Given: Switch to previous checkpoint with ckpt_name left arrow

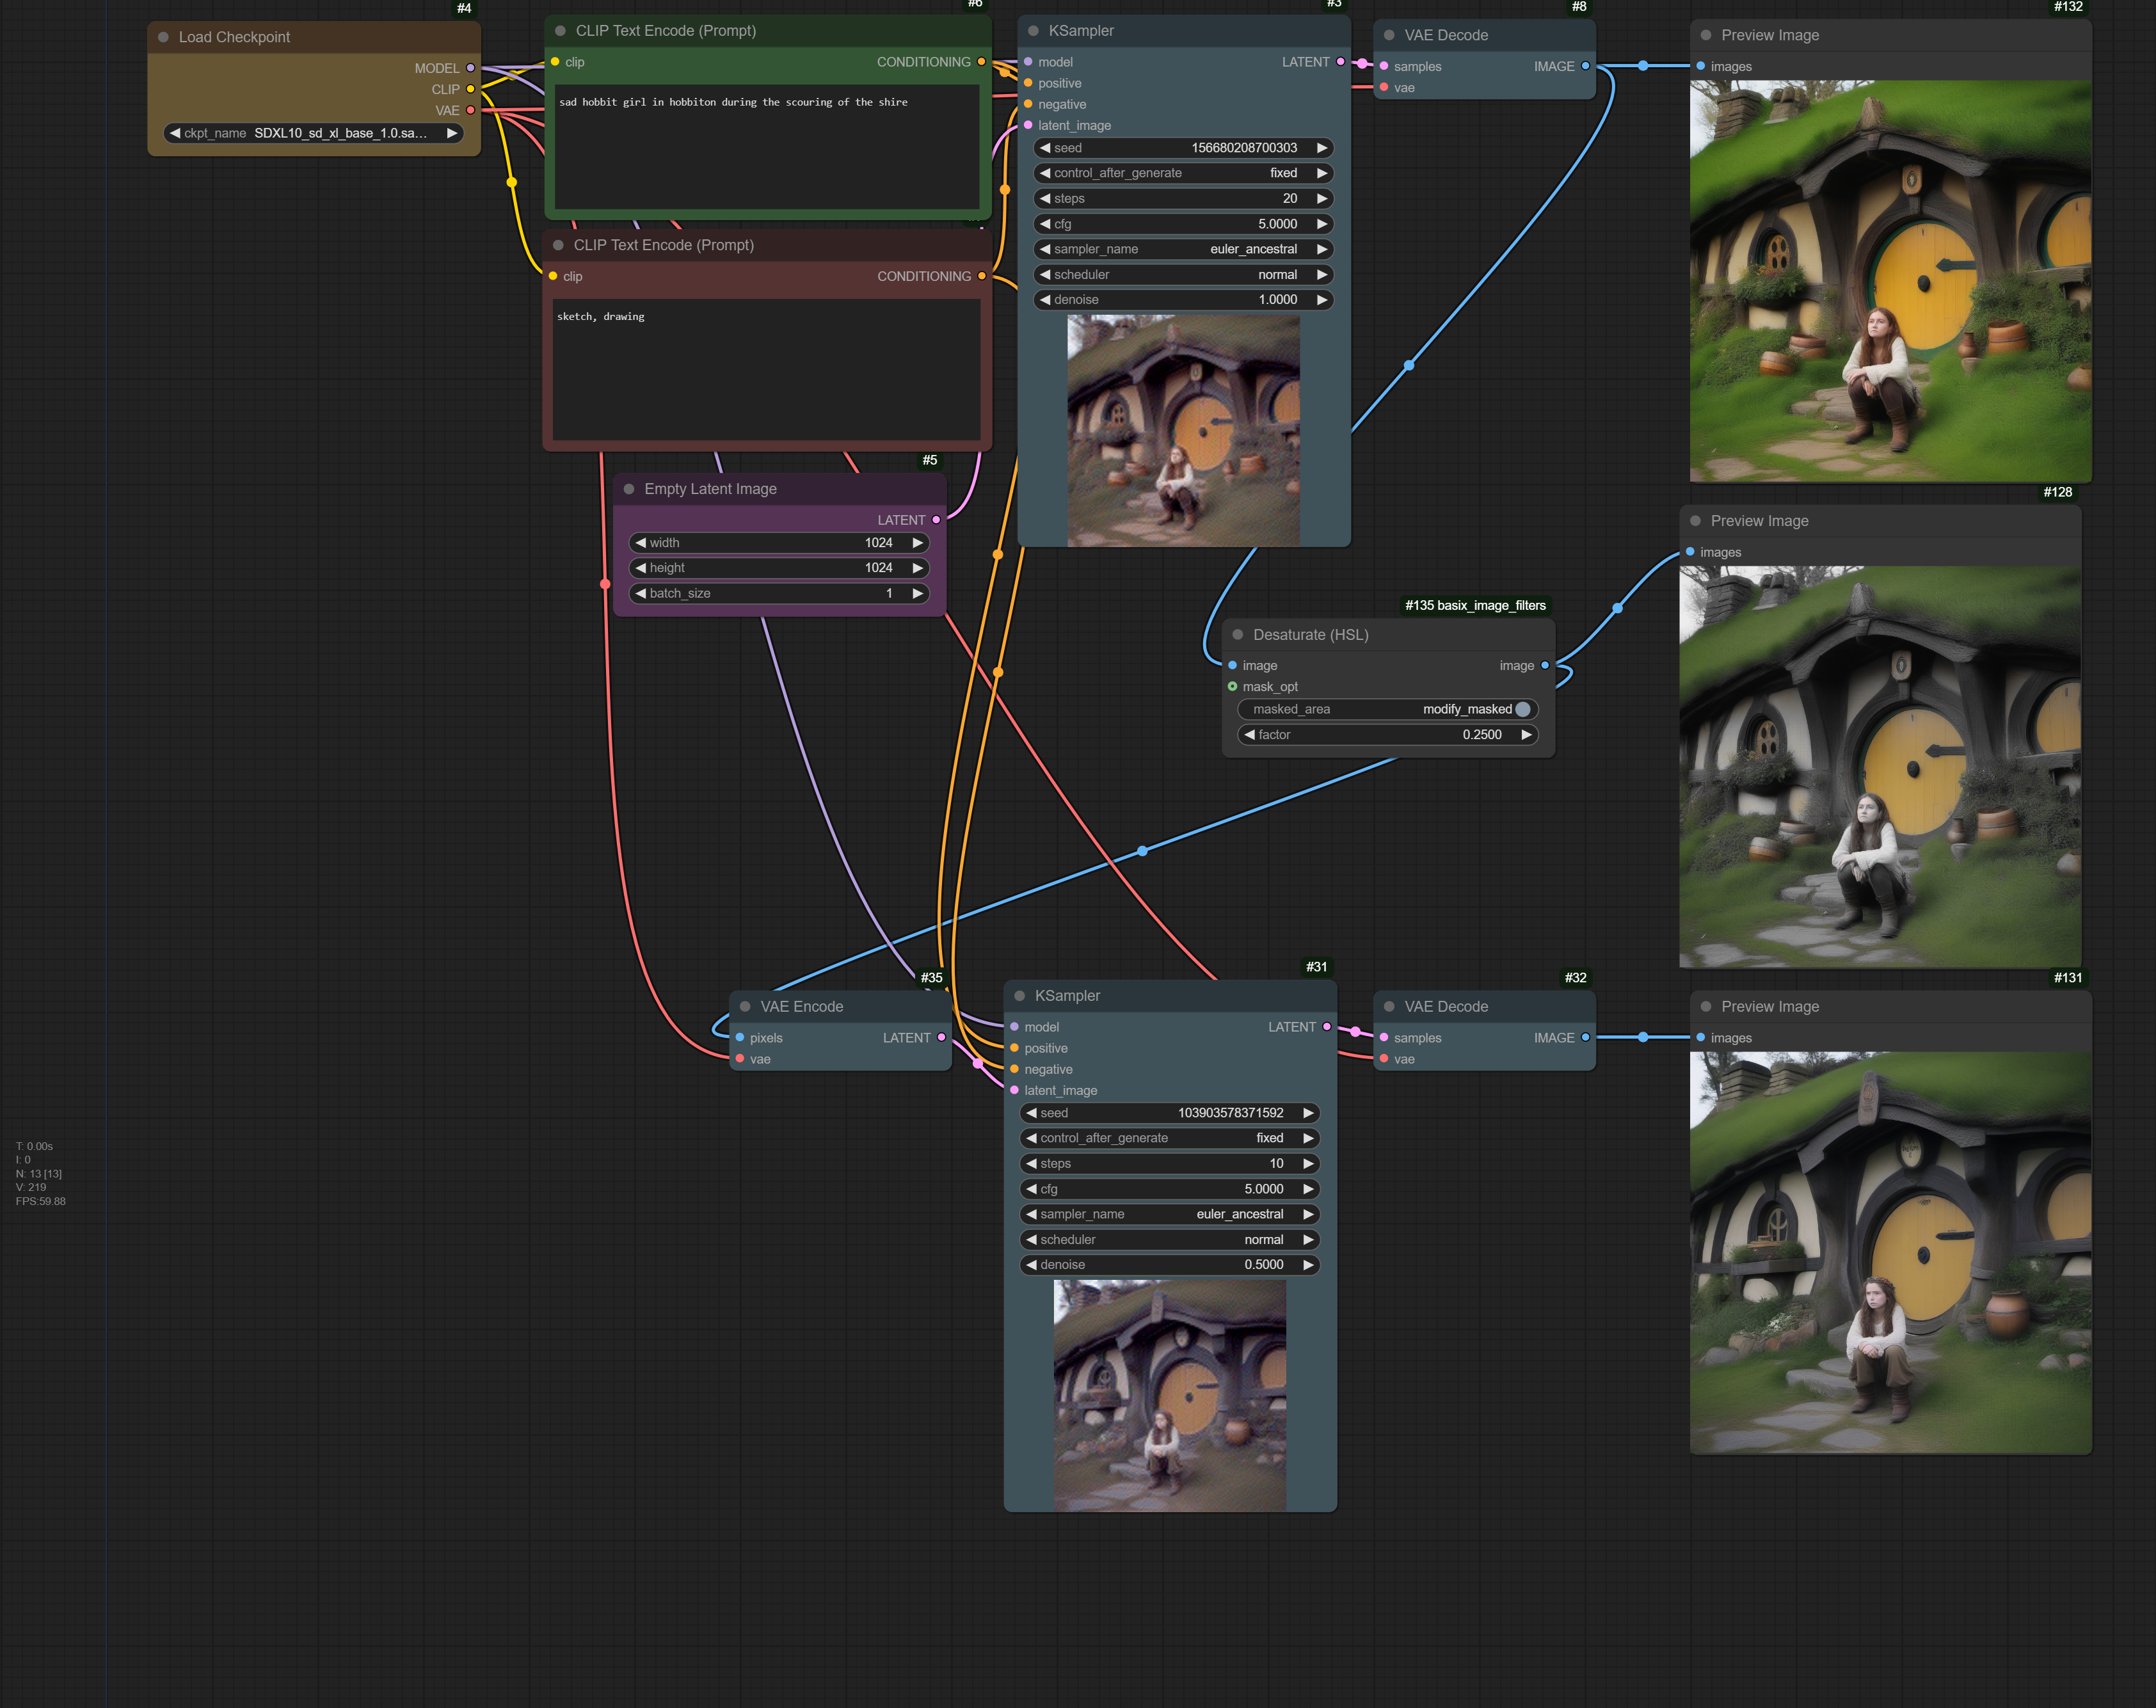Looking at the screenshot, I should click(x=175, y=133).
